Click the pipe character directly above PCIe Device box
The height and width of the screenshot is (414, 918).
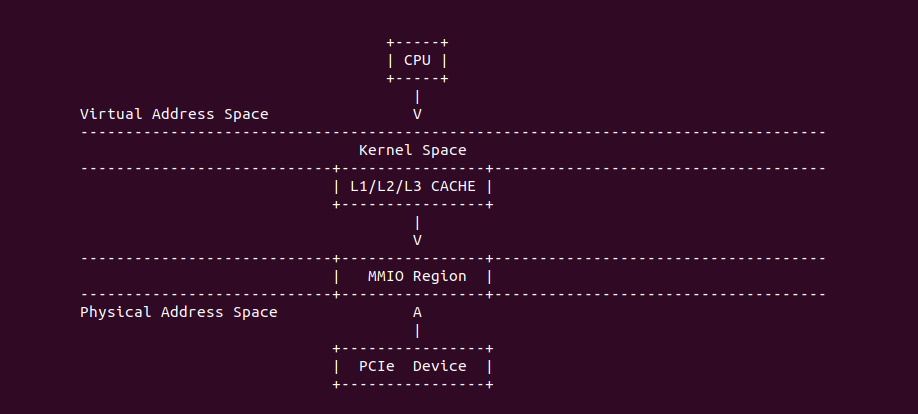click(417, 330)
